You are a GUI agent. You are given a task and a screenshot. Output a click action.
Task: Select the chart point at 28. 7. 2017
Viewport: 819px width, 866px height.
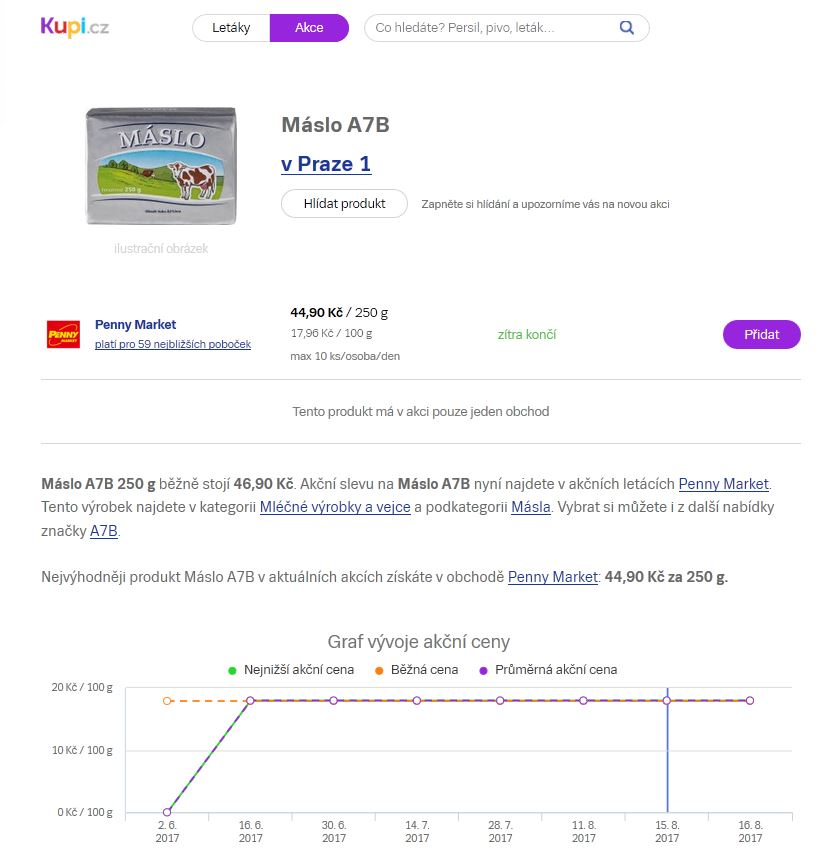500,700
